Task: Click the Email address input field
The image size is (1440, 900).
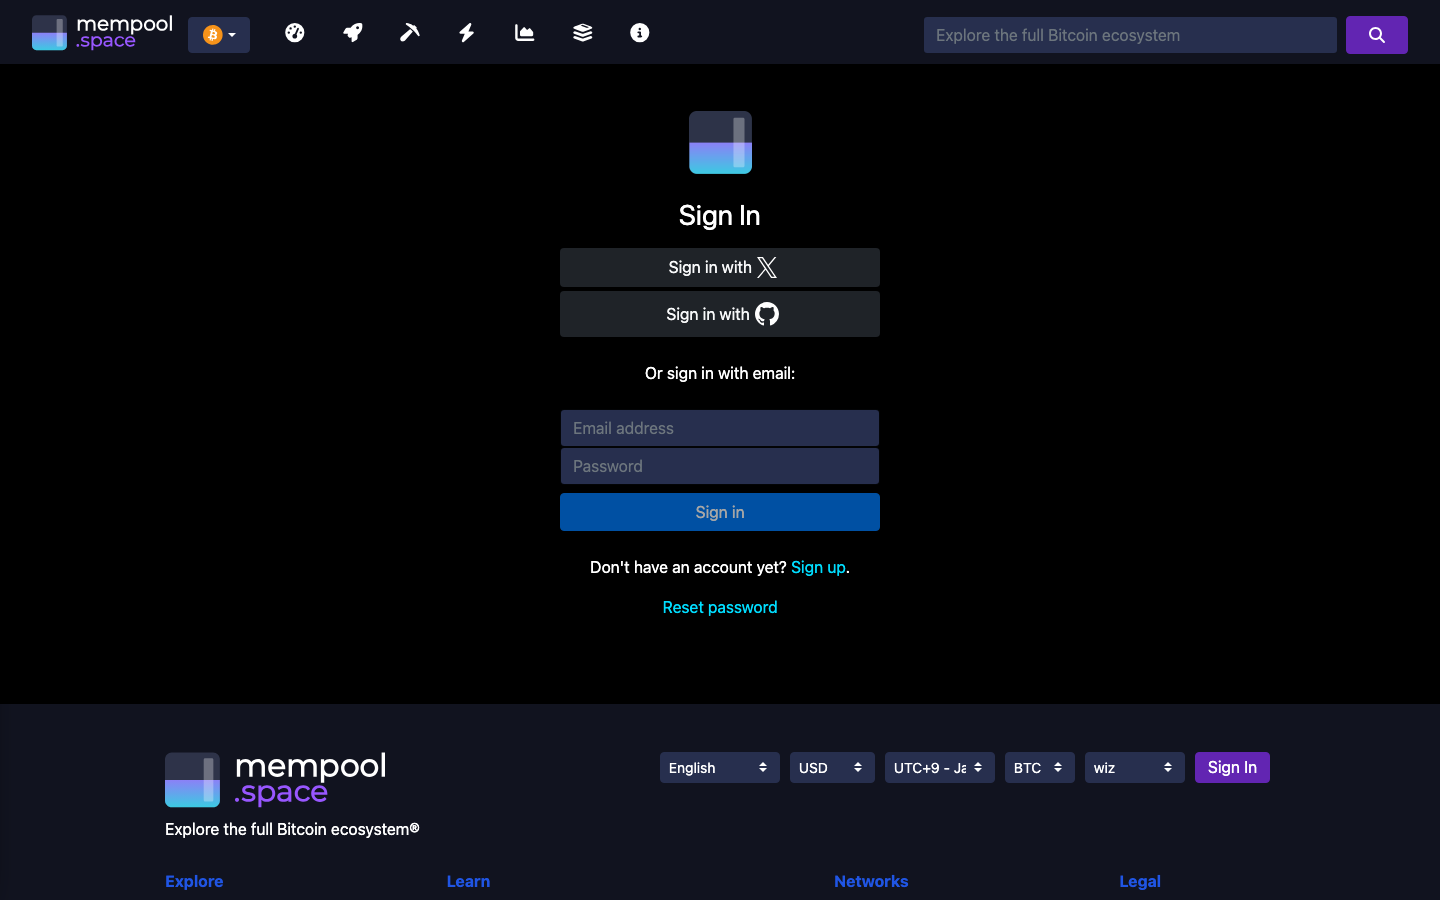Action: tap(719, 428)
